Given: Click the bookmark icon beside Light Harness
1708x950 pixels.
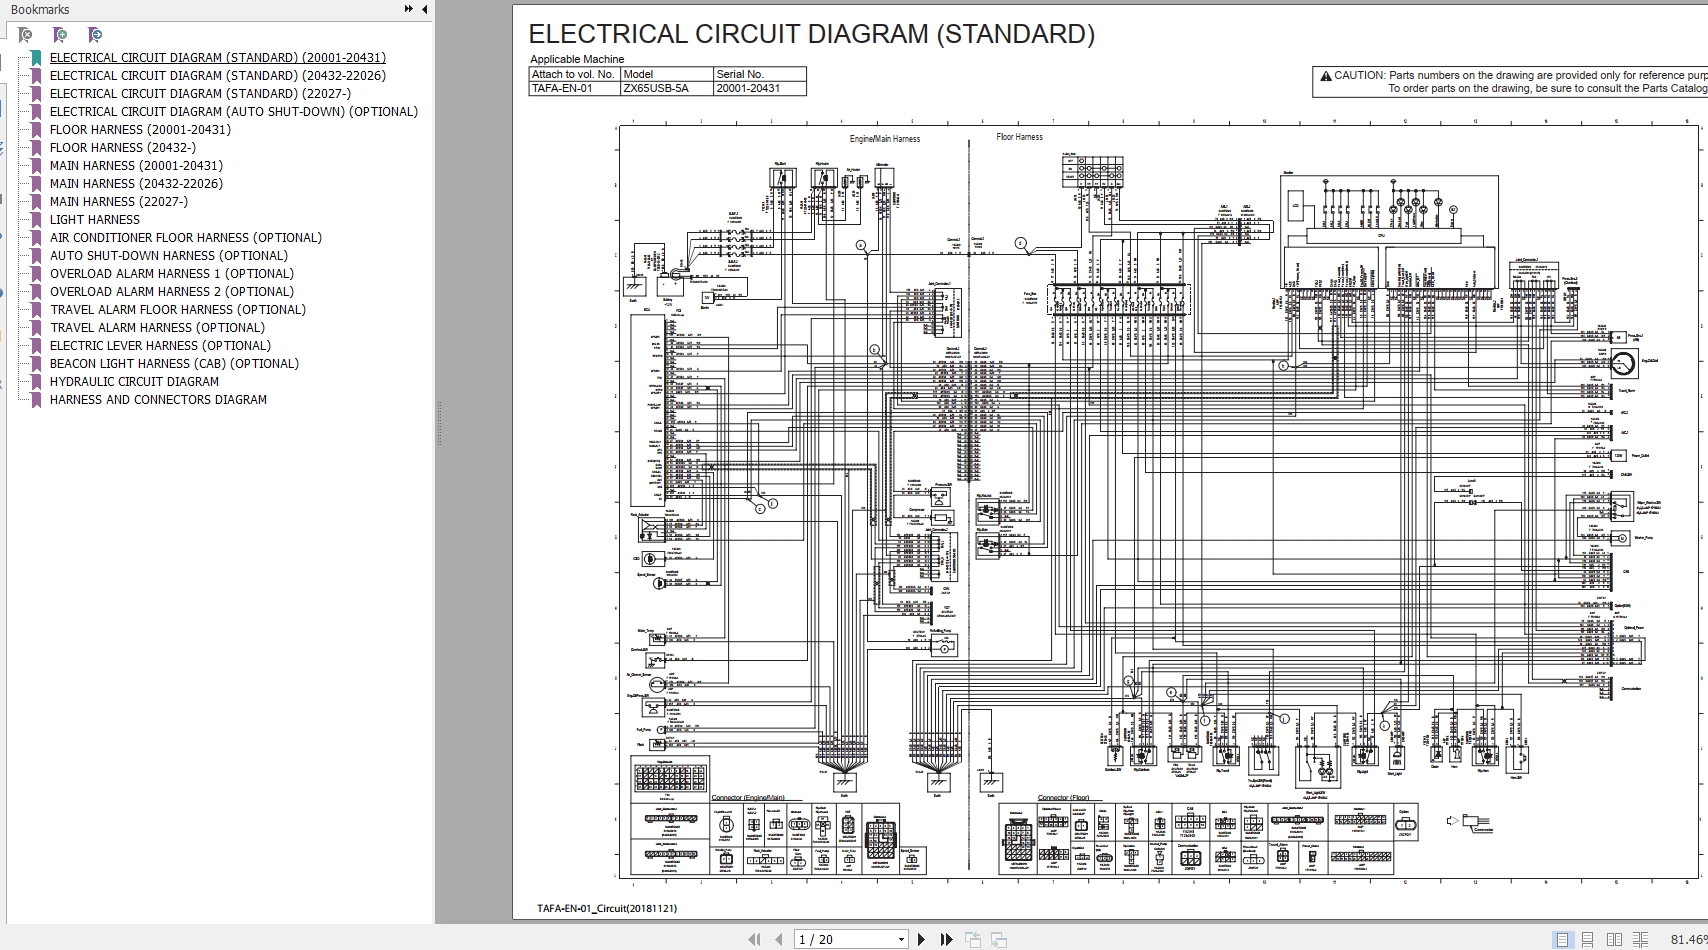Looking at the screenshot, I should [x=35, y=220].
